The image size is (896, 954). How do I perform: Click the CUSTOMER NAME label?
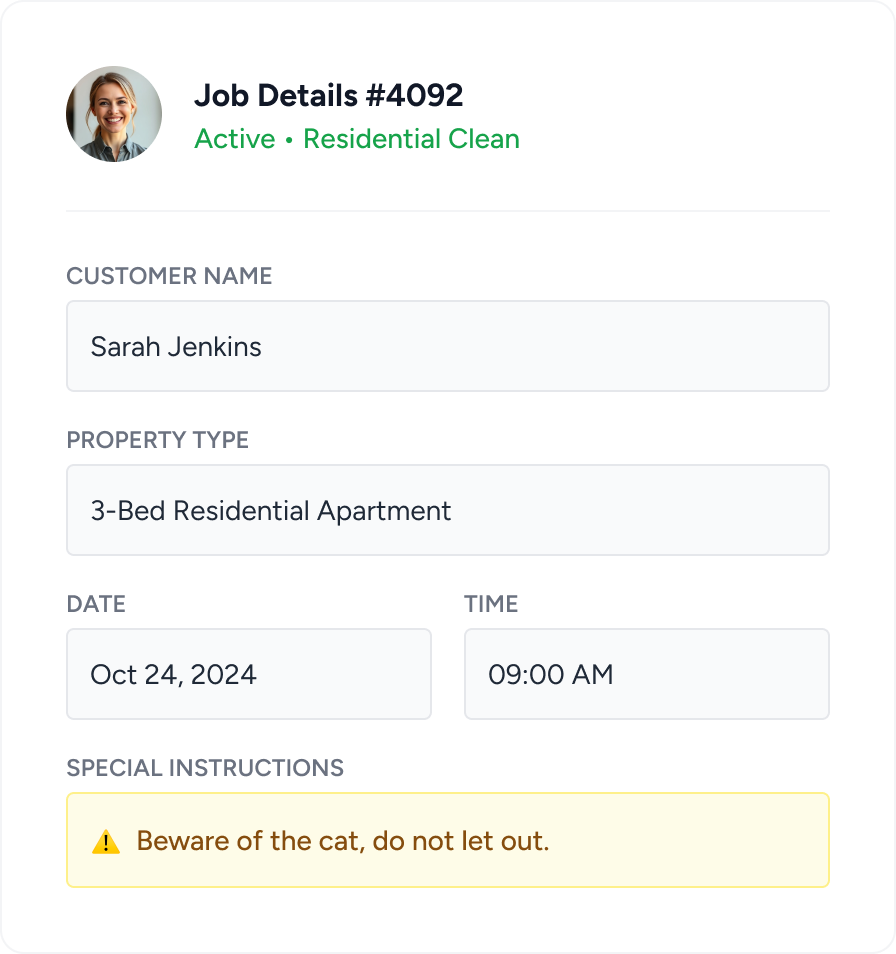(x=169, y=276)
